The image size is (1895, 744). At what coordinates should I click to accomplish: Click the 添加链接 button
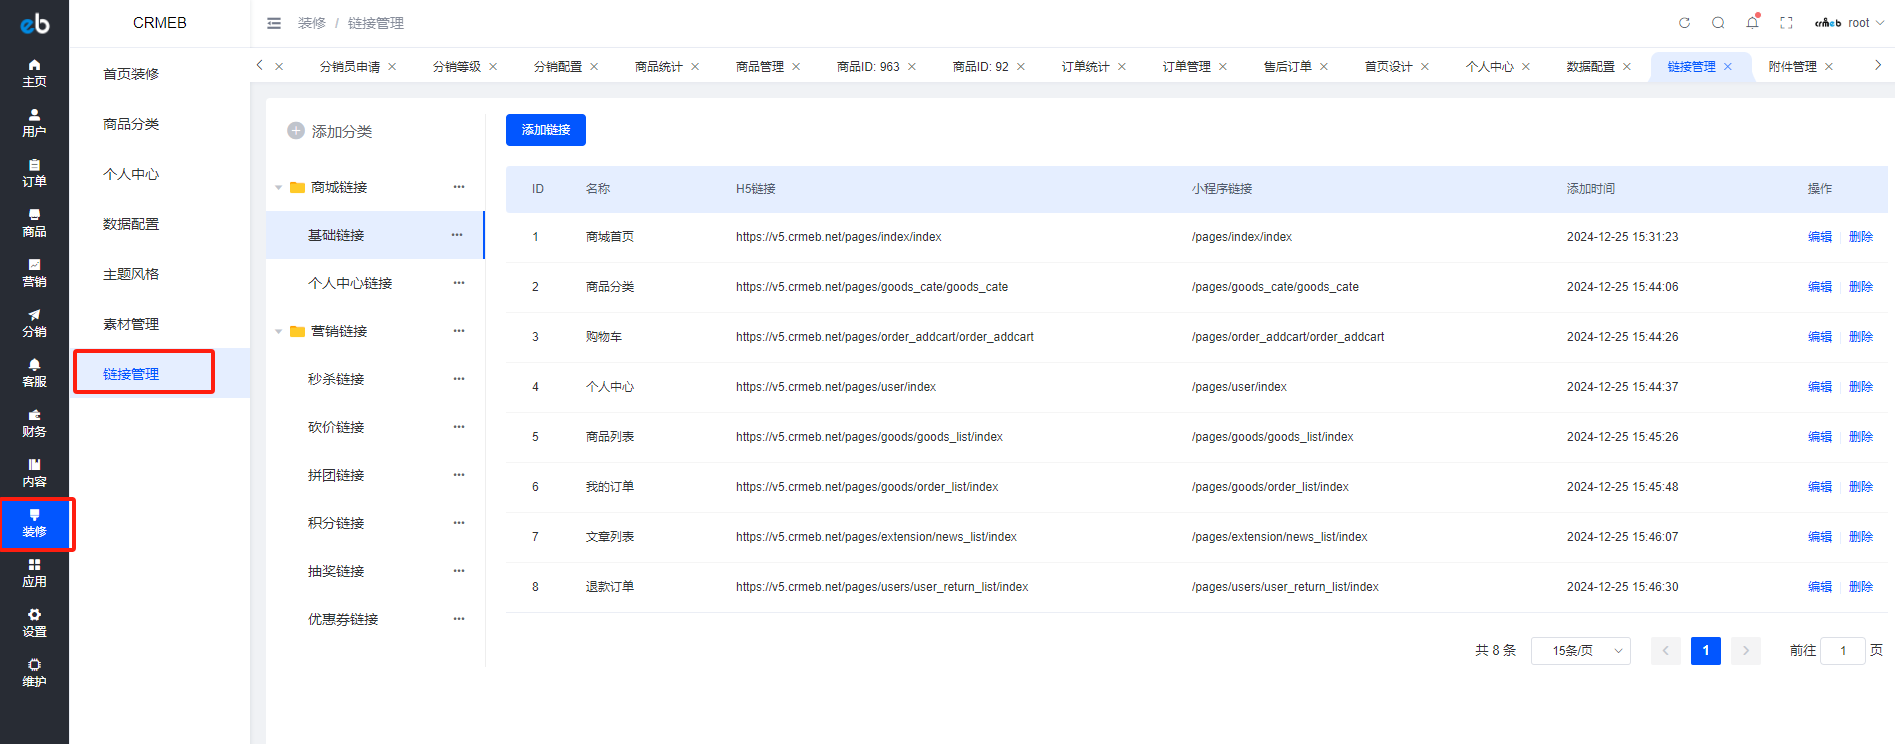coord(546,130)
